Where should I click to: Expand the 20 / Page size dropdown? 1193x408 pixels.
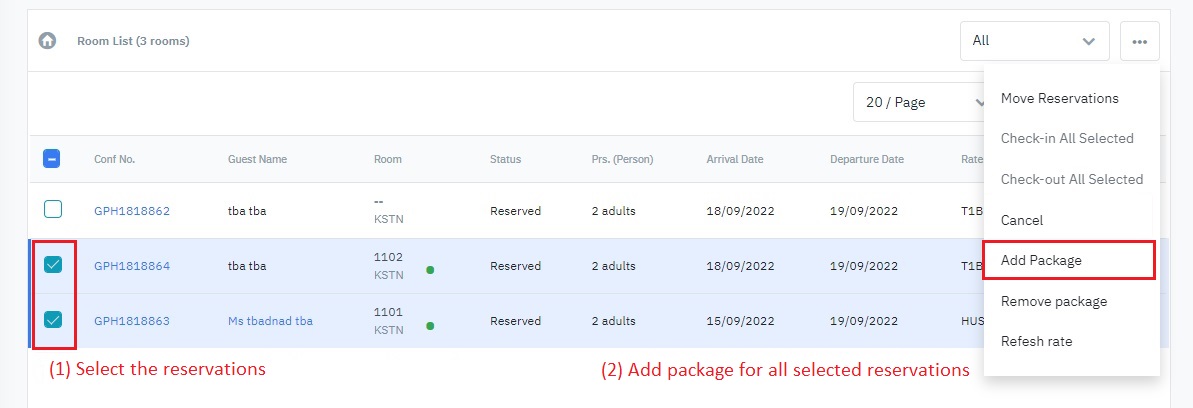[x=920, y=102]
